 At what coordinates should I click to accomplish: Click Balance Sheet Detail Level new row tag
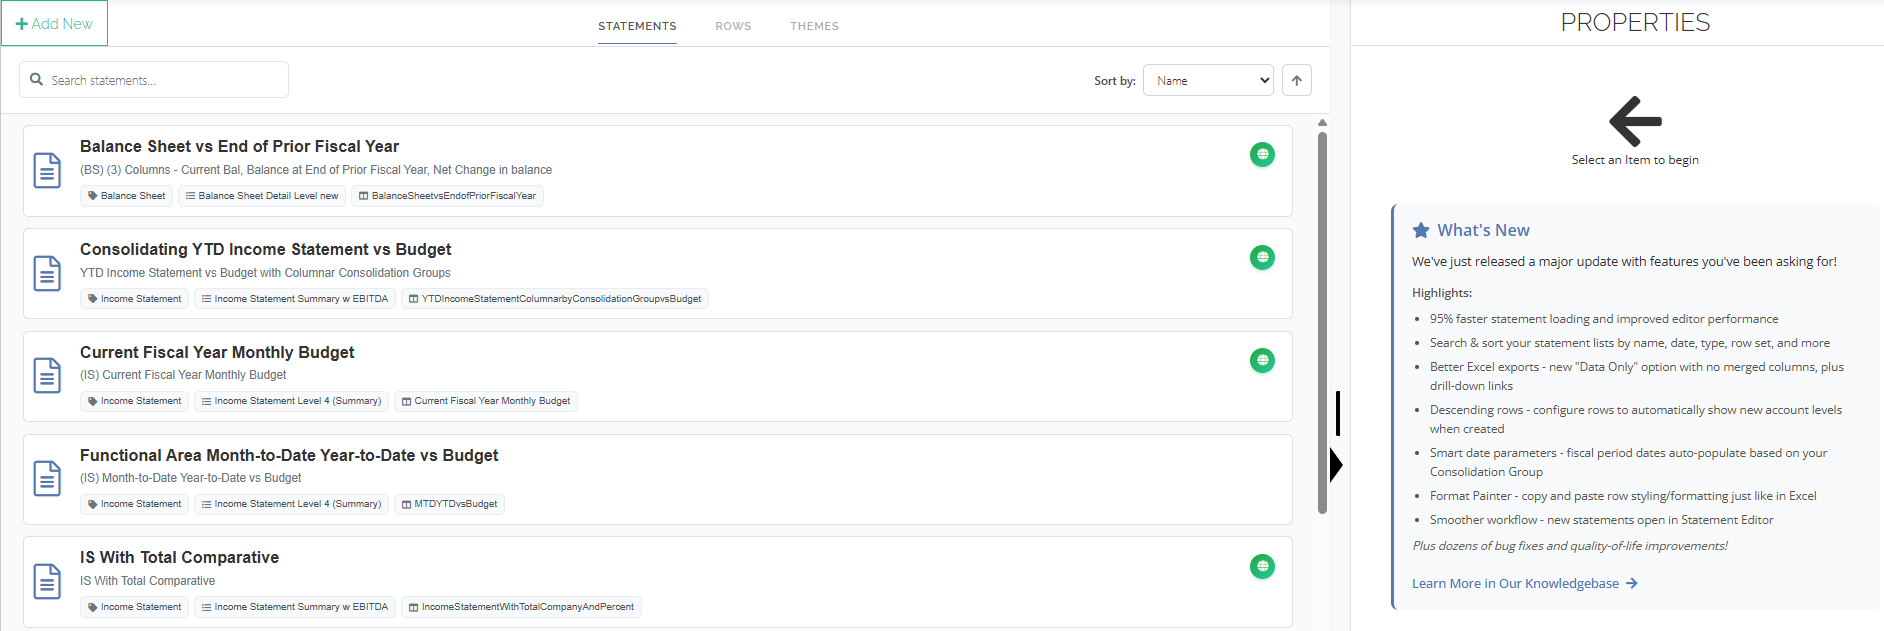(x=262, y=196)
